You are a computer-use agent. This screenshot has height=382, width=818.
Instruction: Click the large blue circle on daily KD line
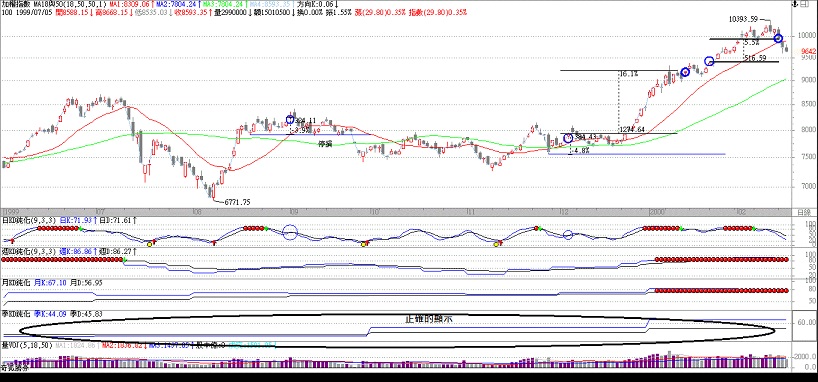290,232
